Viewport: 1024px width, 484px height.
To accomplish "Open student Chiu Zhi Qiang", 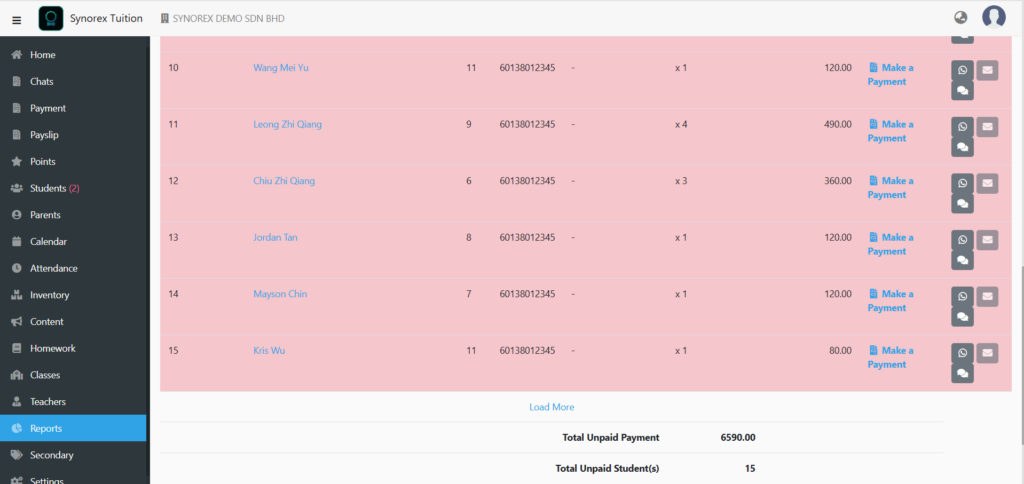I will [x=284, y=181].
